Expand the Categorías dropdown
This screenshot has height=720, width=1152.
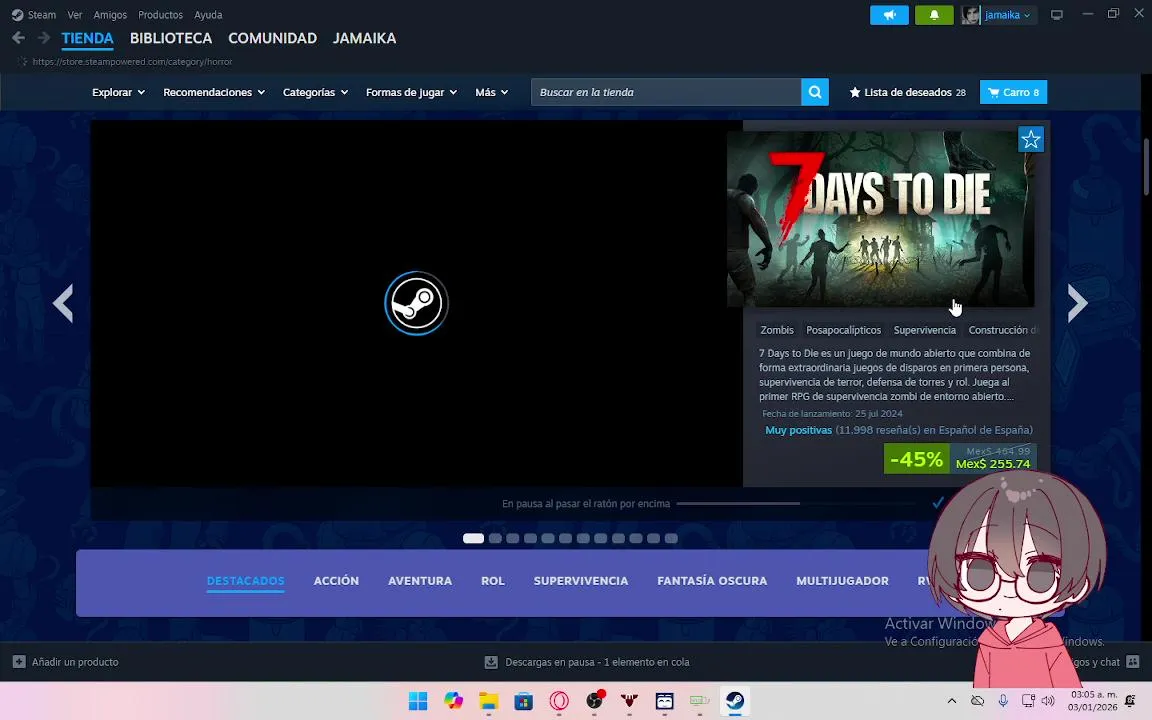pyautogui.click(x=315, y=92)
